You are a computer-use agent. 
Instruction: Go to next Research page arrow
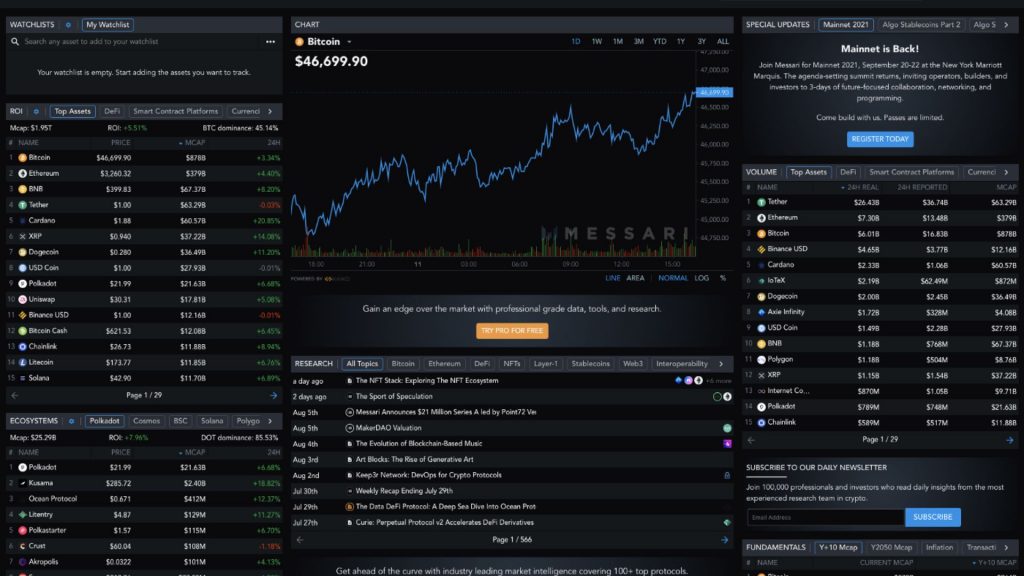[x=724, y=540]
